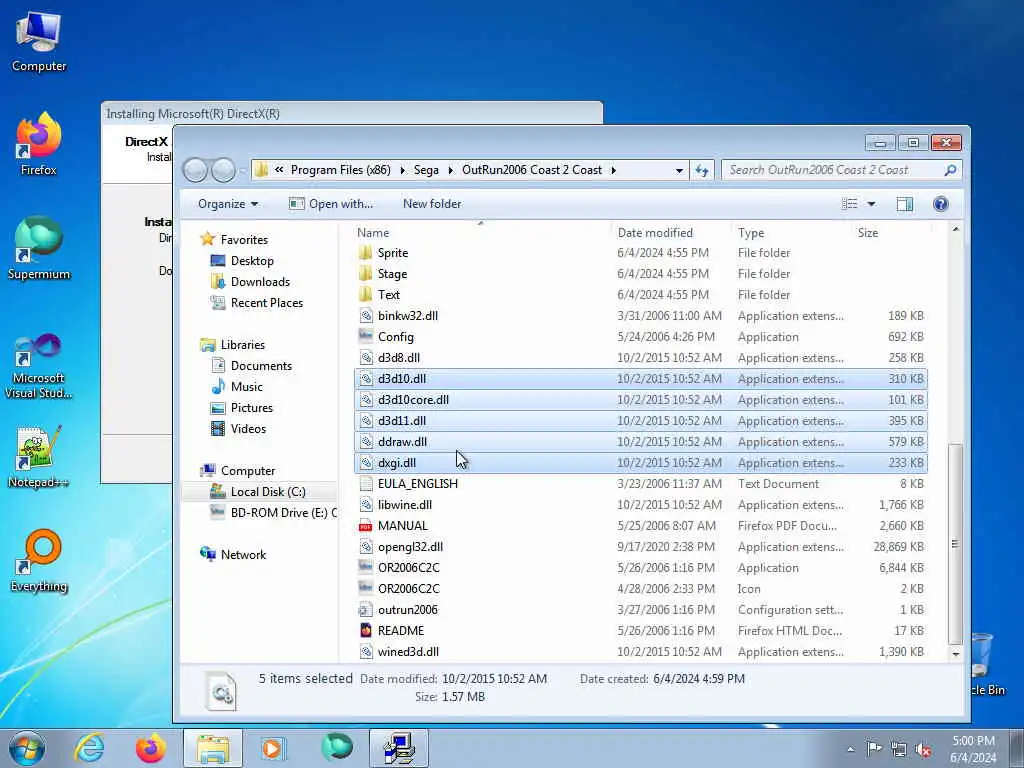Select Documents library
The width and height of the screenshot is (1024, 768).
261,366
